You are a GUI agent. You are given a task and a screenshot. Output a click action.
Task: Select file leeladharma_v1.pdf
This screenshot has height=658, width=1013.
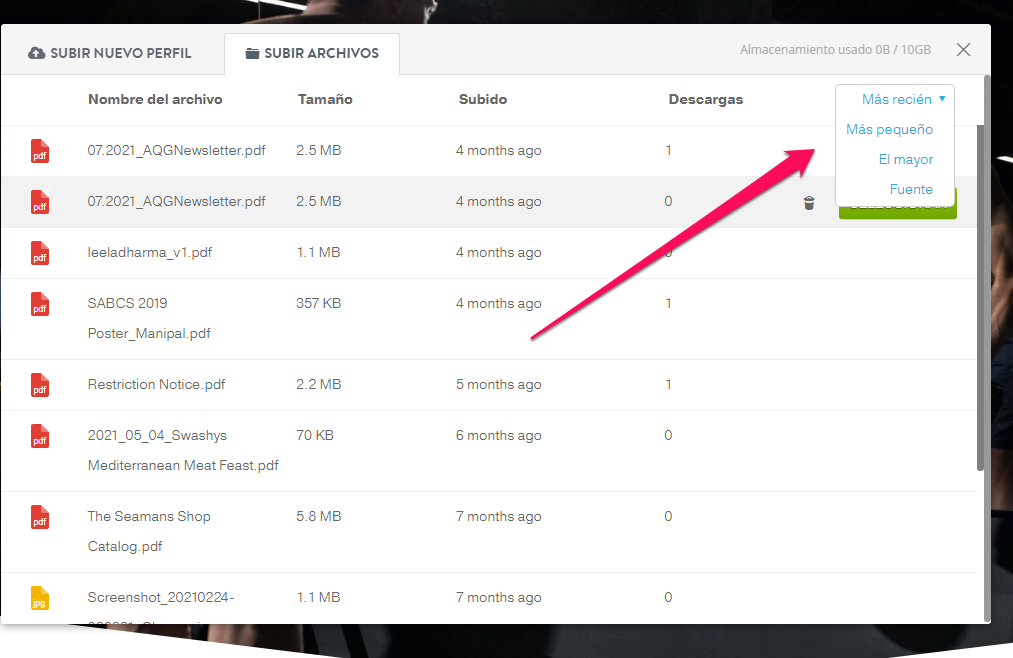pyautogui.click(x=149, y=252)
